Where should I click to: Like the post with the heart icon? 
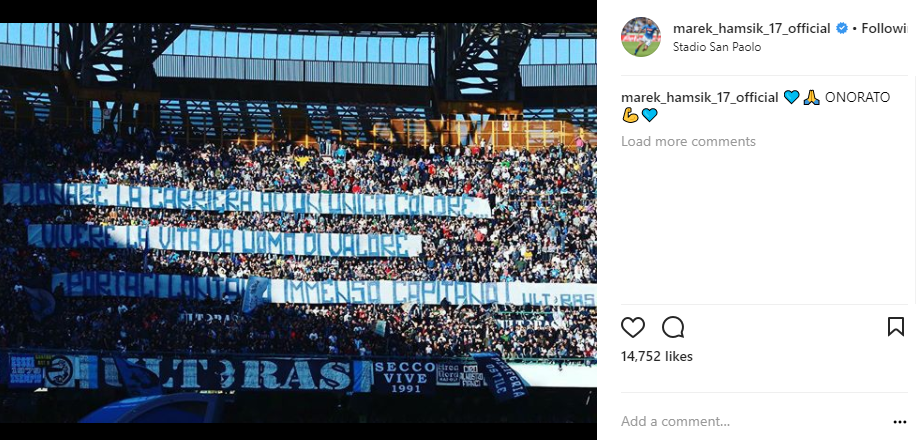pyautogui.click(x=633, y=327)
